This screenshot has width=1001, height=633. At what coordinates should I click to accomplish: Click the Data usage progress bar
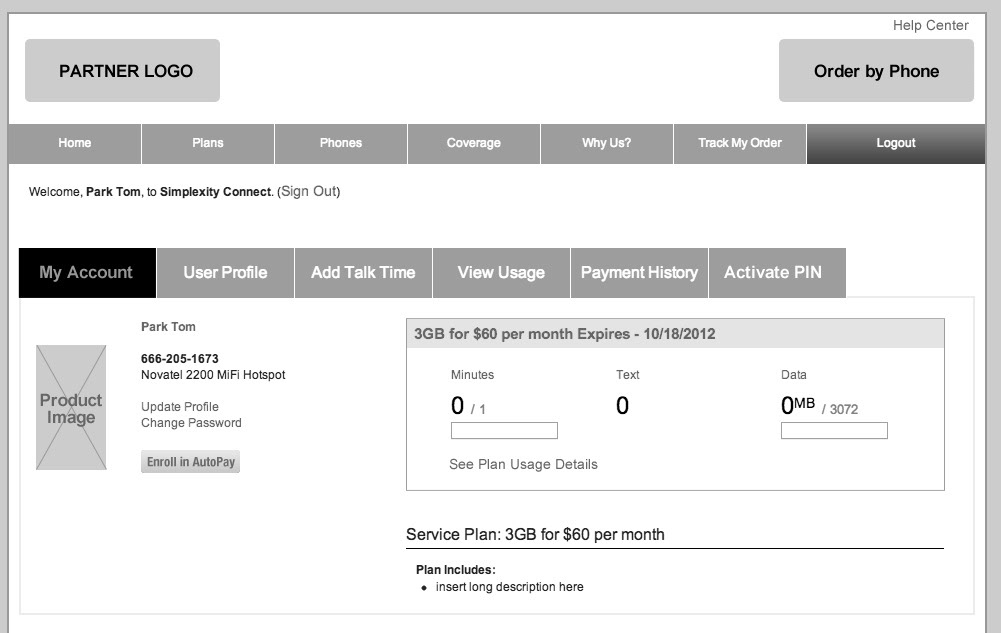pos(834,431)
